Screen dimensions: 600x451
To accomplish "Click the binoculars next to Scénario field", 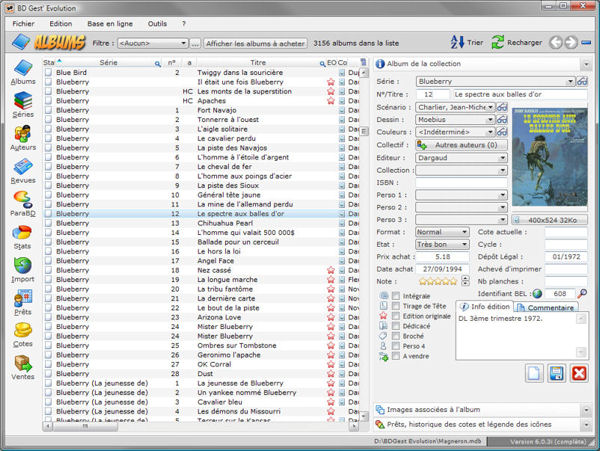I will (502, 107).
